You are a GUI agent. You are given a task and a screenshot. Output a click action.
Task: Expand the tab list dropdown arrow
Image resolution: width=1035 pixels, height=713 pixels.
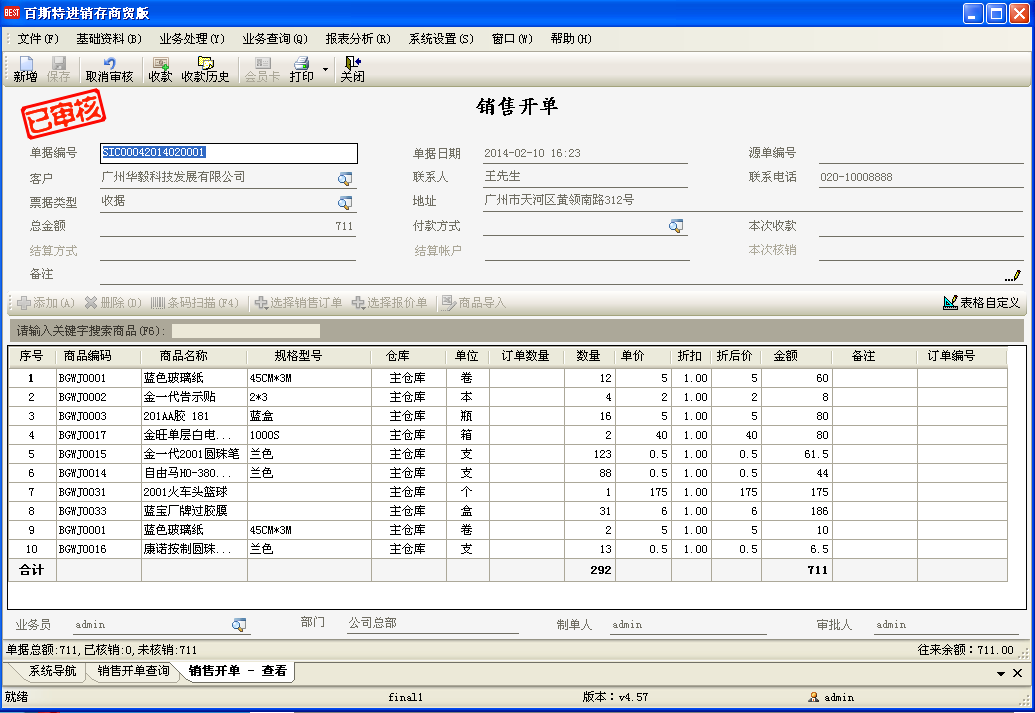1001,674
